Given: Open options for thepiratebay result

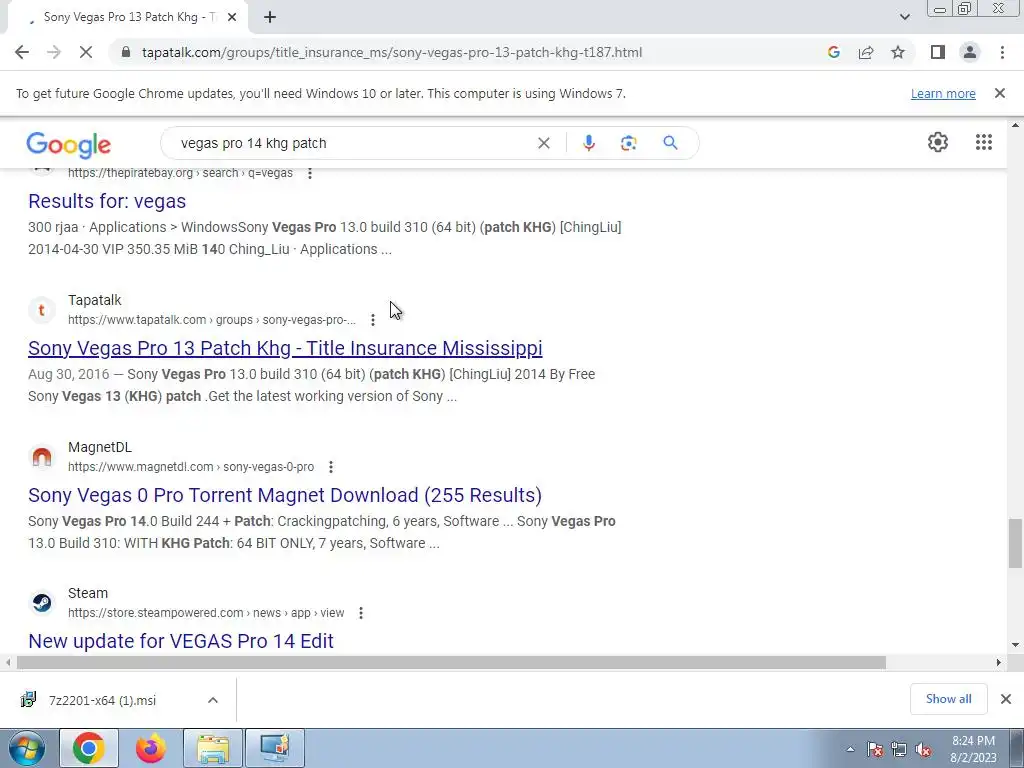Looking at the screenshot, I should pos(310,173).
